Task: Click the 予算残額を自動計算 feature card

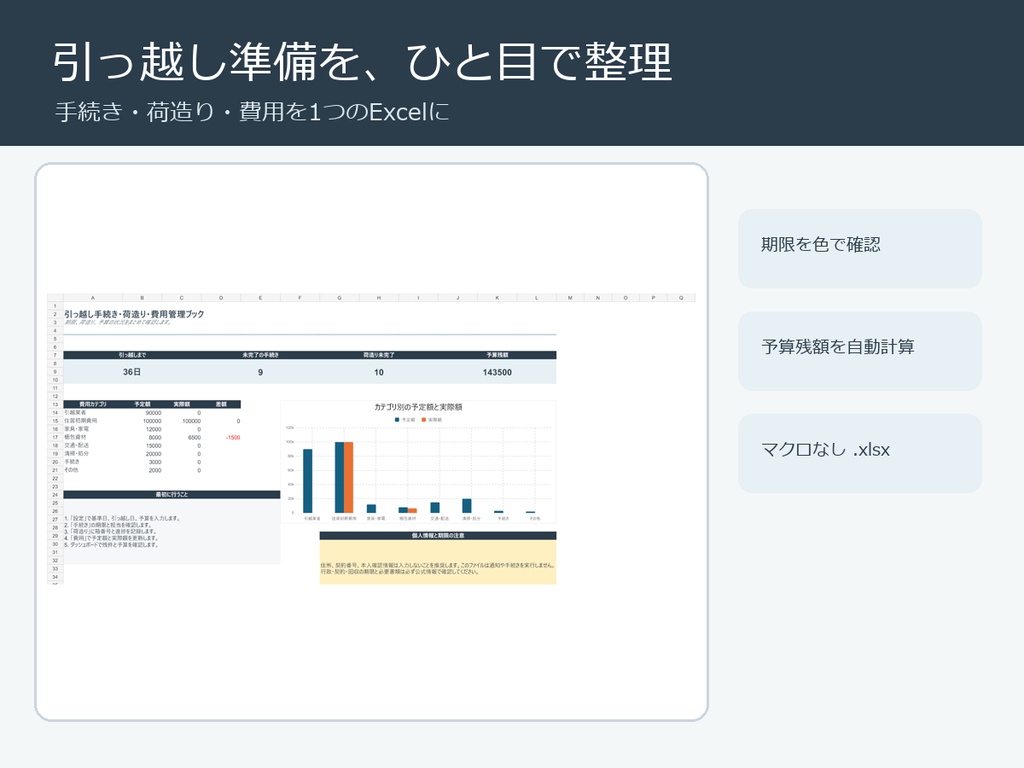Action: pos(859,351)
